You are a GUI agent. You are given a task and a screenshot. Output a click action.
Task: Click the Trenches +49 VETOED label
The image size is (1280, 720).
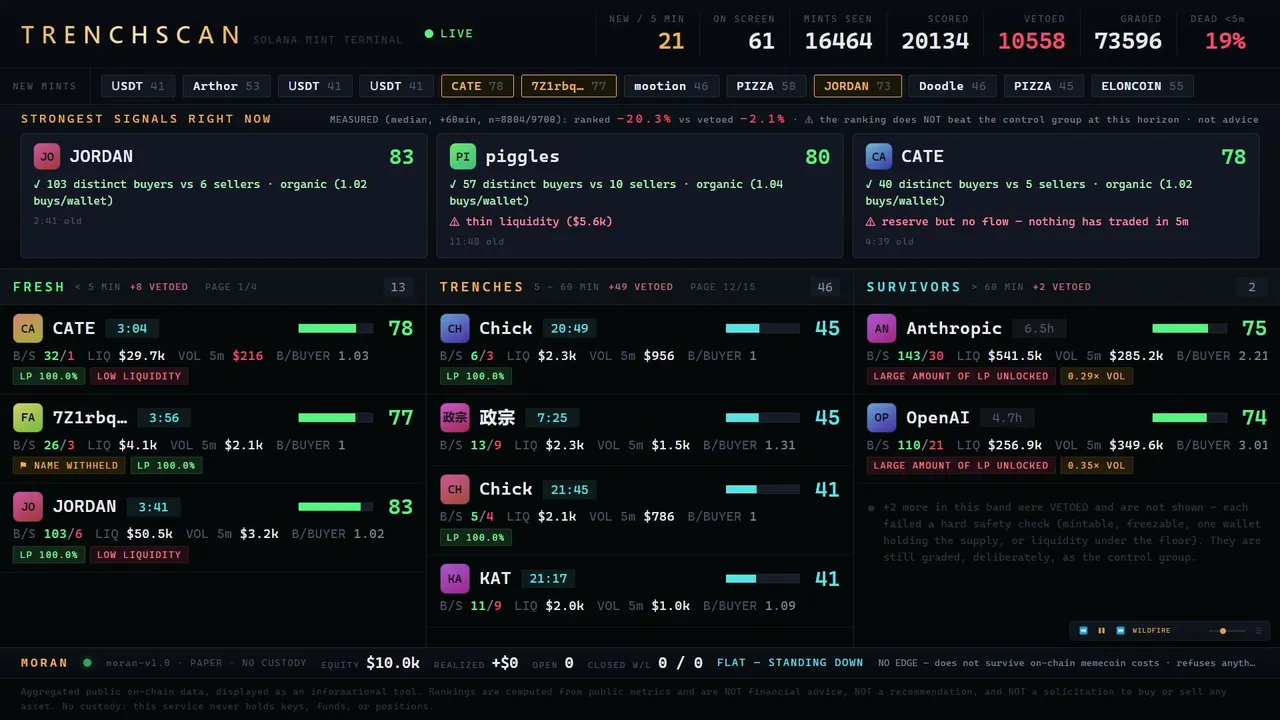click(x=640, y=287)
